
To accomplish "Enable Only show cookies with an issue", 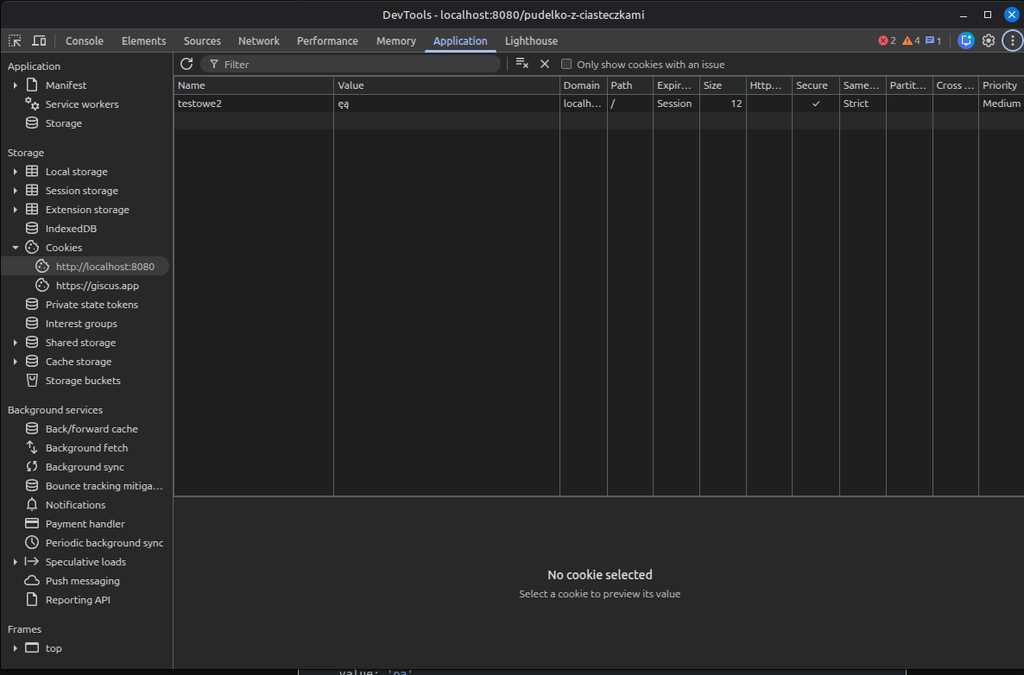I will click(x=566, y=63).
